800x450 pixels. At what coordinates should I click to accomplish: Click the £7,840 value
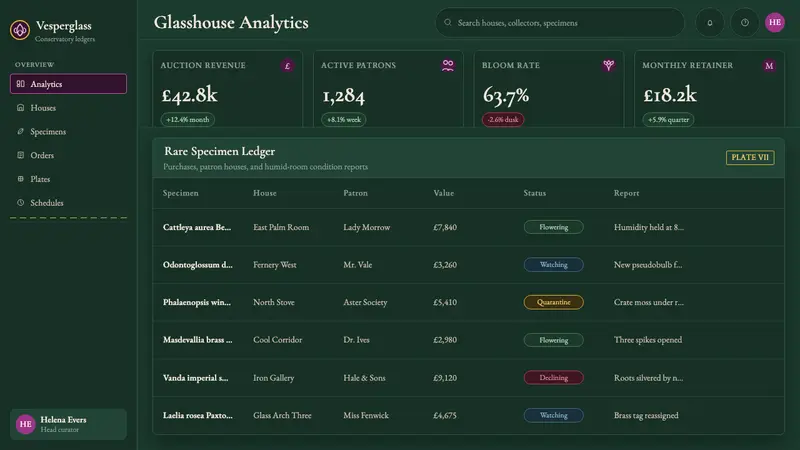coord(445,227)
